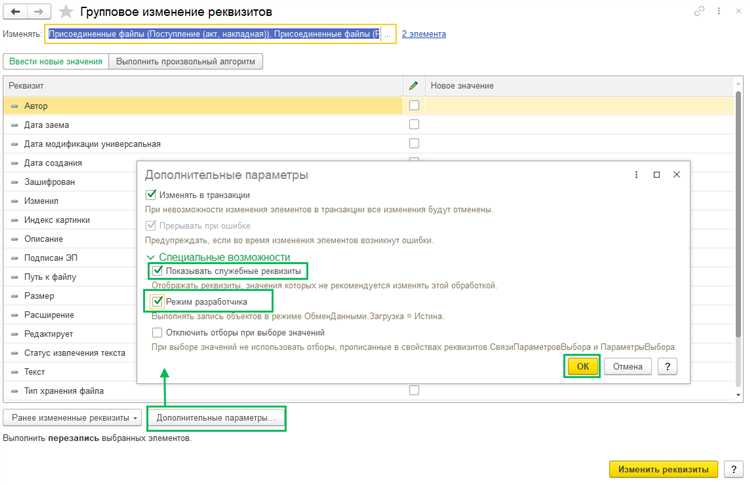The width and height of the screenshot is (750, 484).
Task: Tick the checkbox in the Автор row
Action: click(414, 105)
